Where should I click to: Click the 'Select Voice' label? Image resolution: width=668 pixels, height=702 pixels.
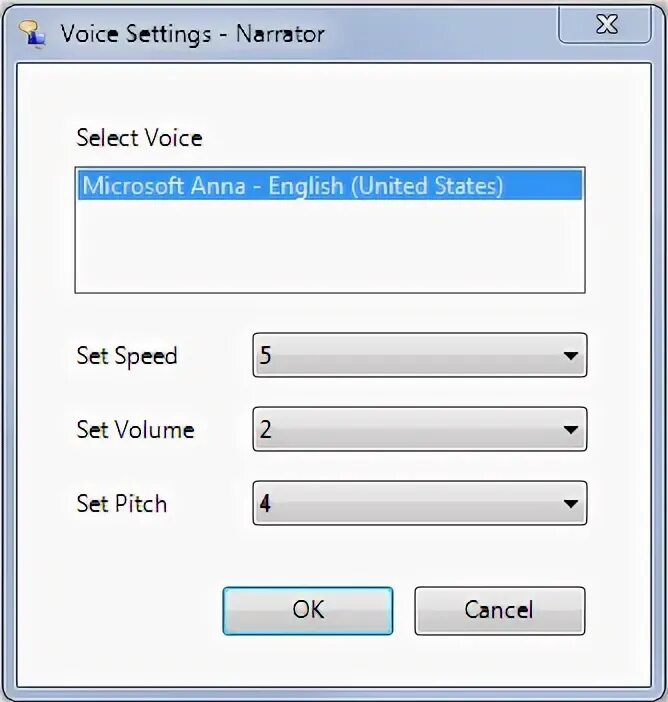click(x=139, y=137)
